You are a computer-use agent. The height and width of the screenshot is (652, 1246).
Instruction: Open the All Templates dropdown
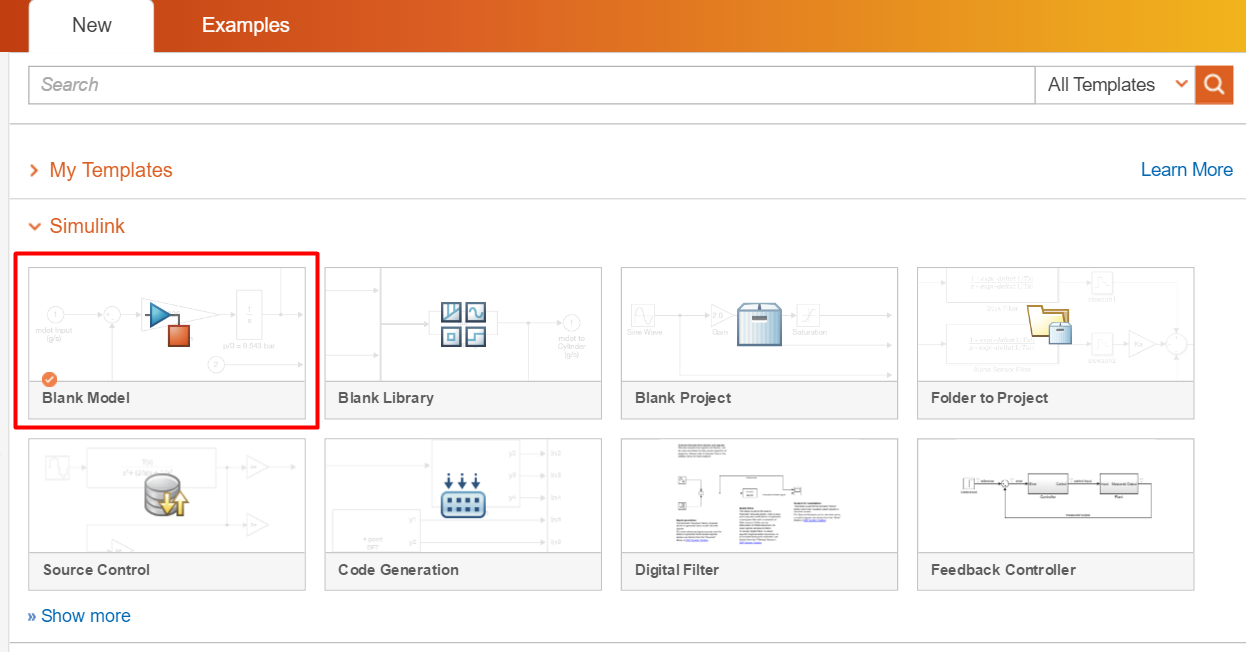1114,85
